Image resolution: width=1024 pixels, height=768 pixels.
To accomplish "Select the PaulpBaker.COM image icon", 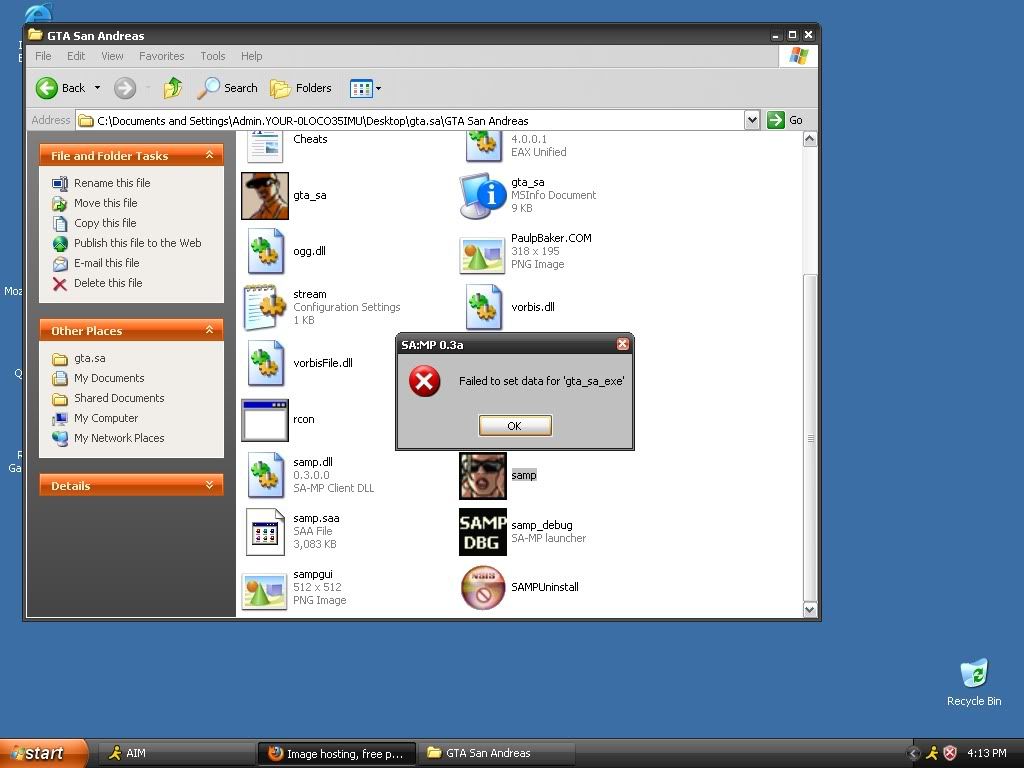I will [482, 252].
